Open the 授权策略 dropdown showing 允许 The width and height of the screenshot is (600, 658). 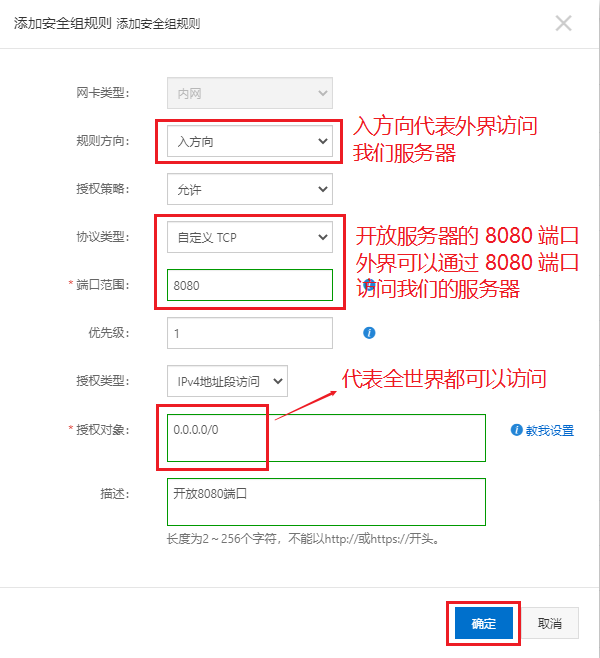pyautogui.click(x=250, y=189)
